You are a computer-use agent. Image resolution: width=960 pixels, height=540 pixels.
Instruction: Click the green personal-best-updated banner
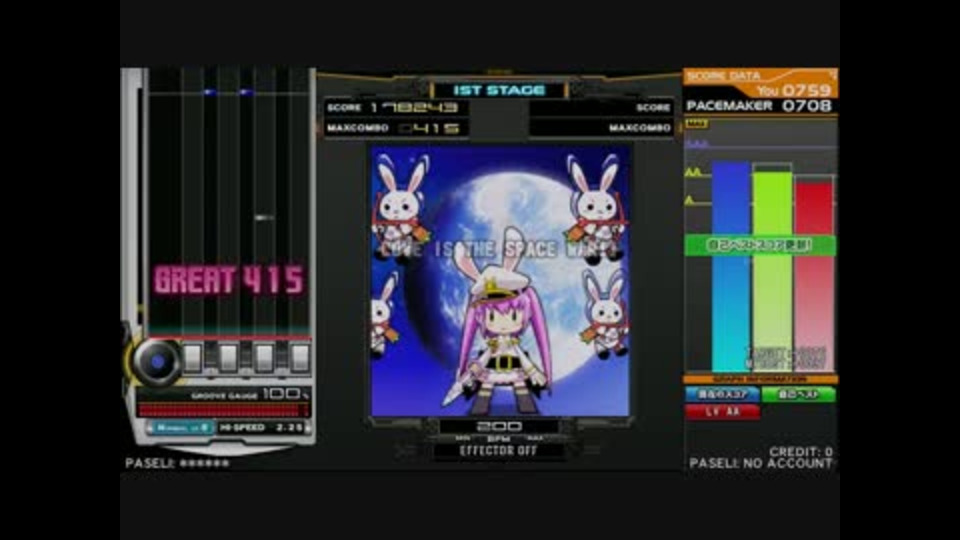pyautogui.click(x=760, y=245)
